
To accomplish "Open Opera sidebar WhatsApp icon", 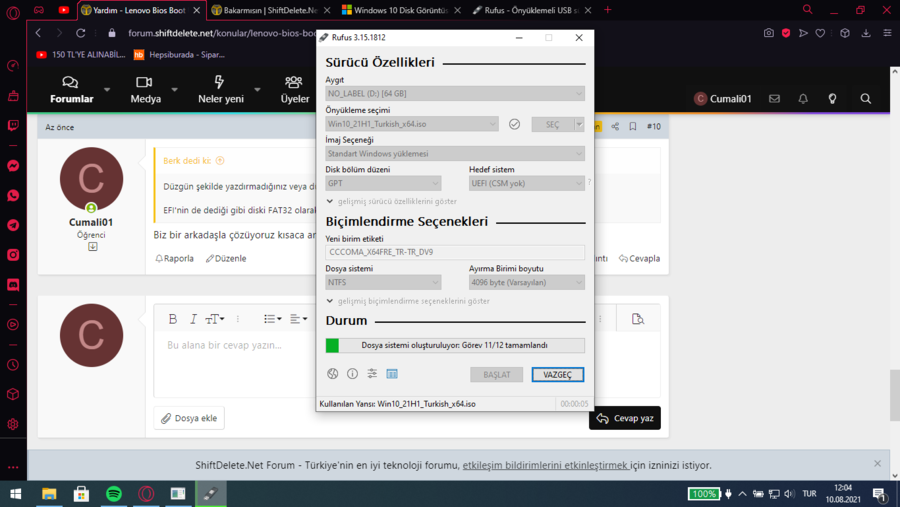I will click(x=13, y=196).
